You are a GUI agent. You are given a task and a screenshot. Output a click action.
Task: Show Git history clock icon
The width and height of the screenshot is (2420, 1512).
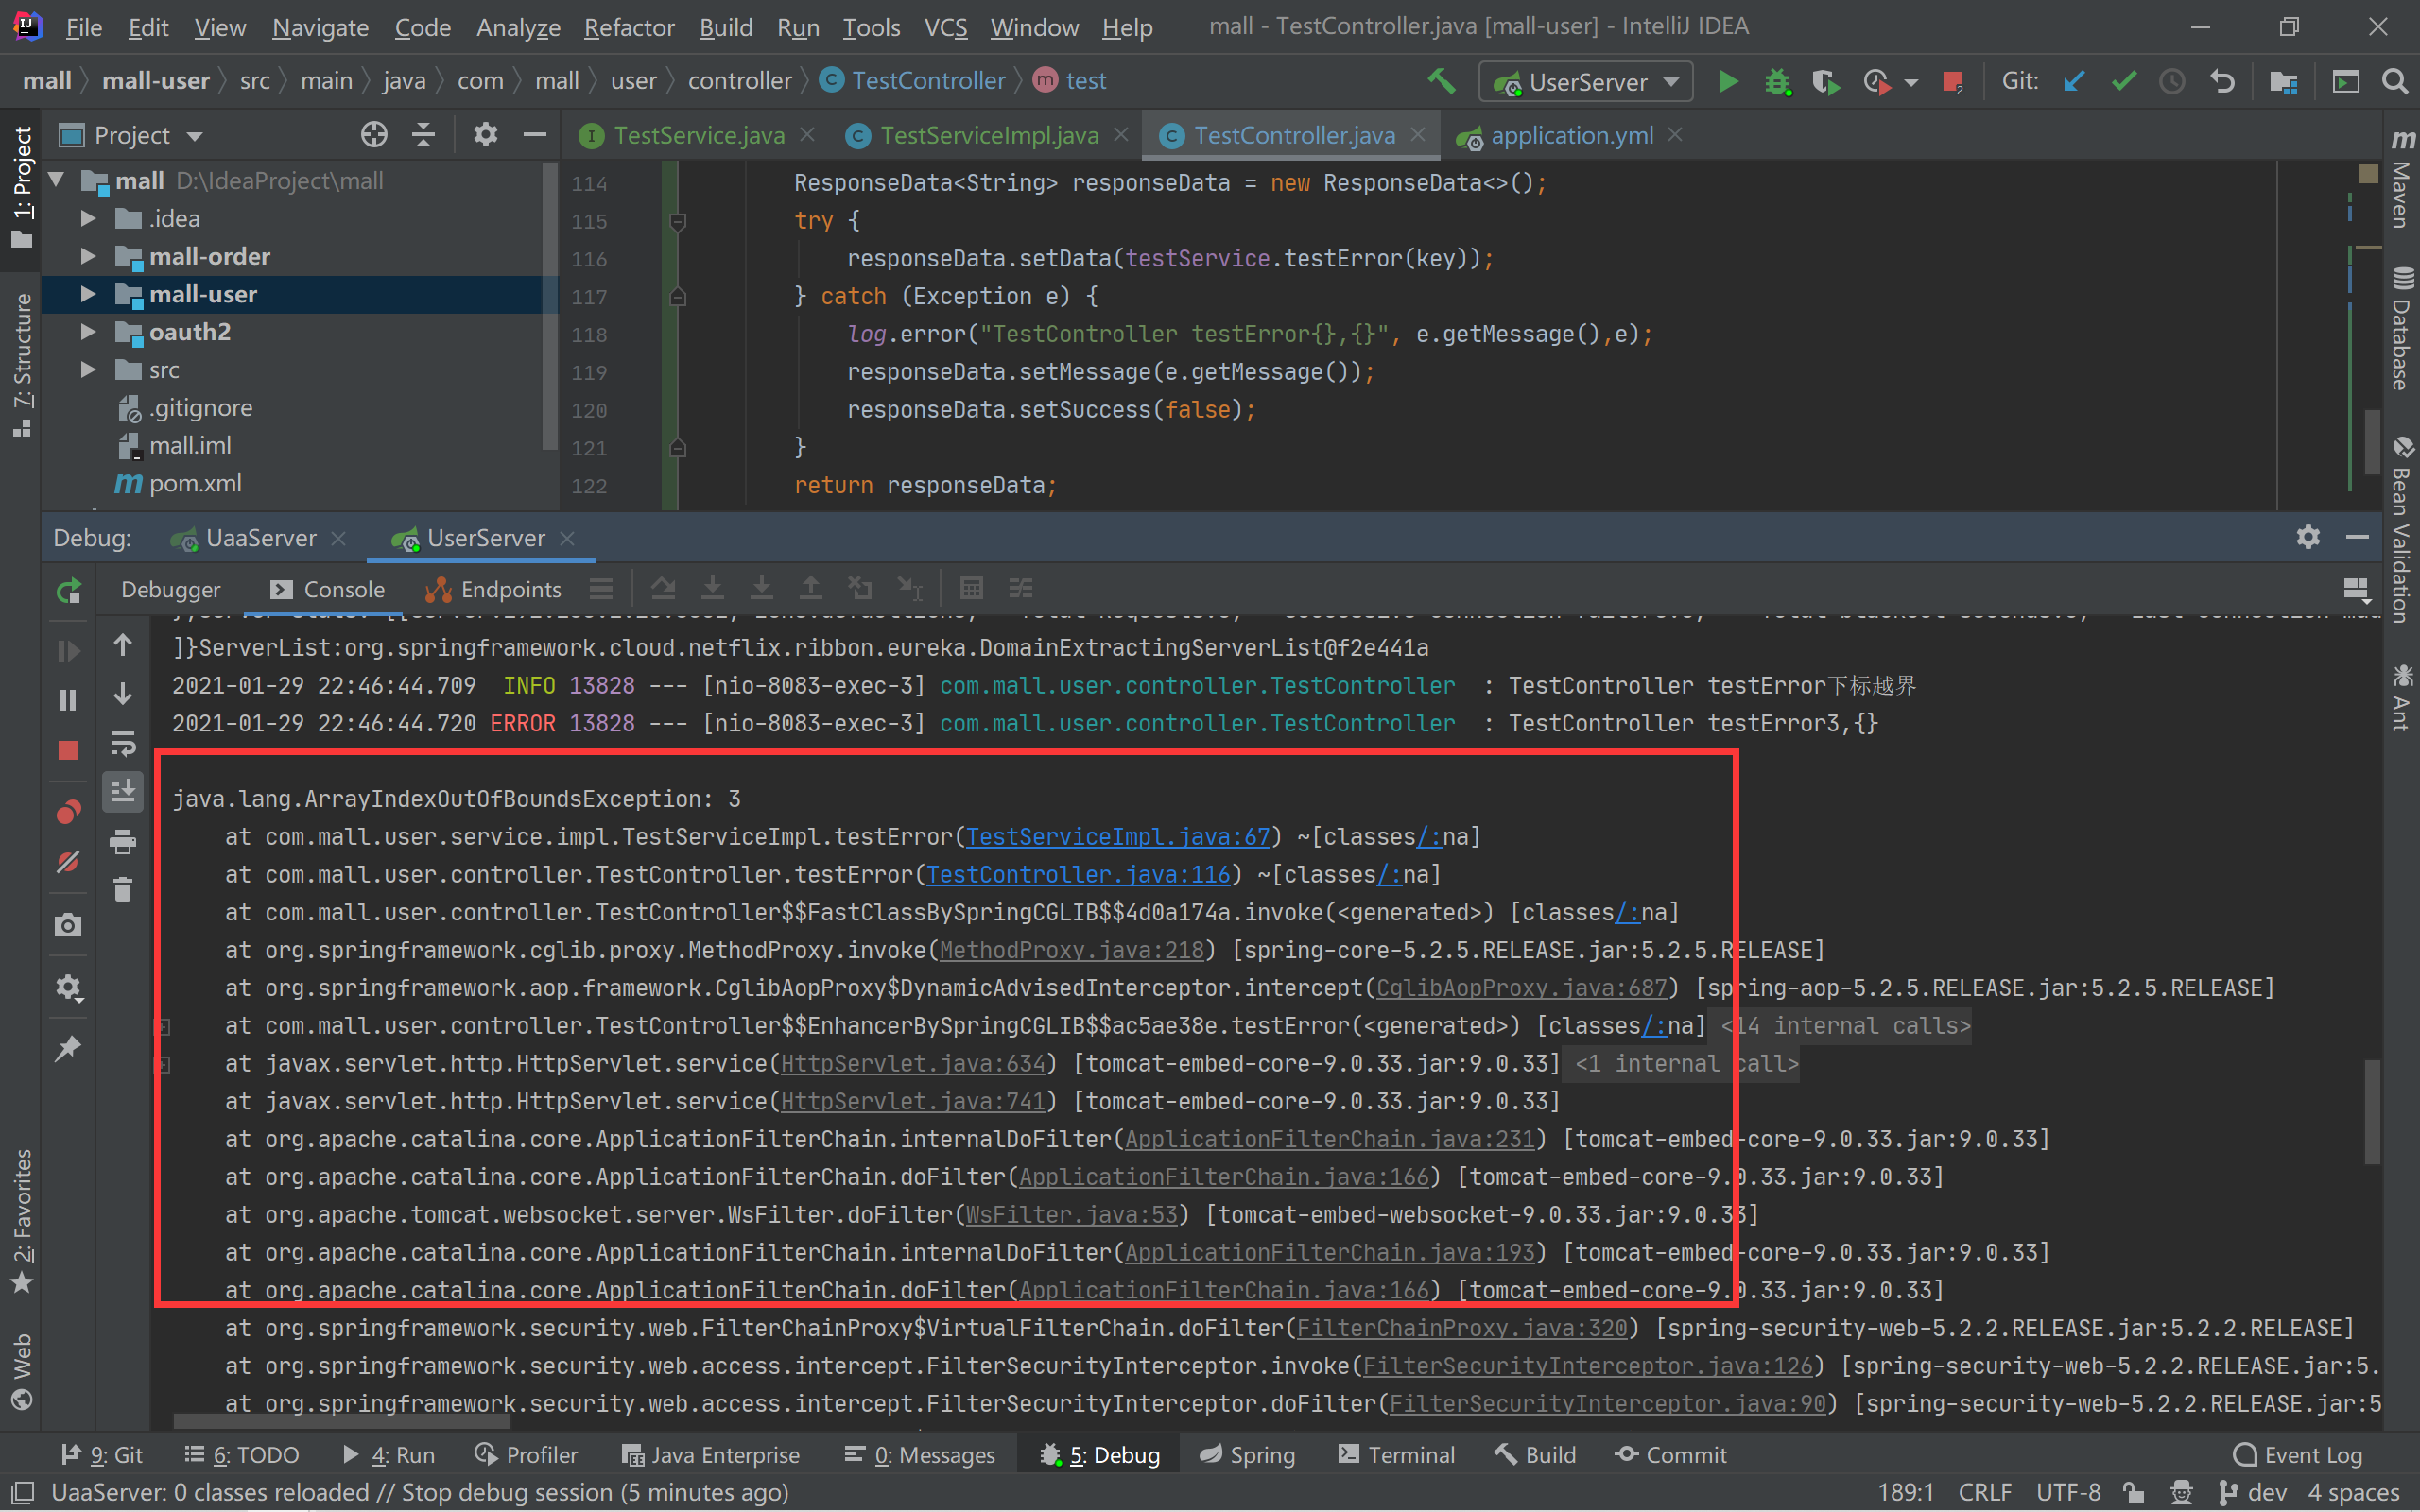pyautogui.click(x=2172, y=81)
